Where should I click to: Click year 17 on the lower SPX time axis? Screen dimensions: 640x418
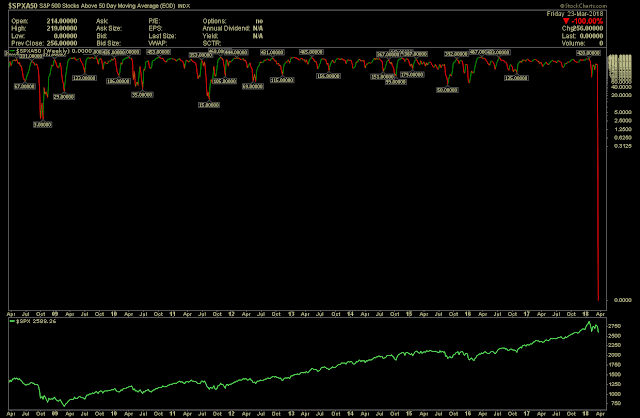point(527,414)
